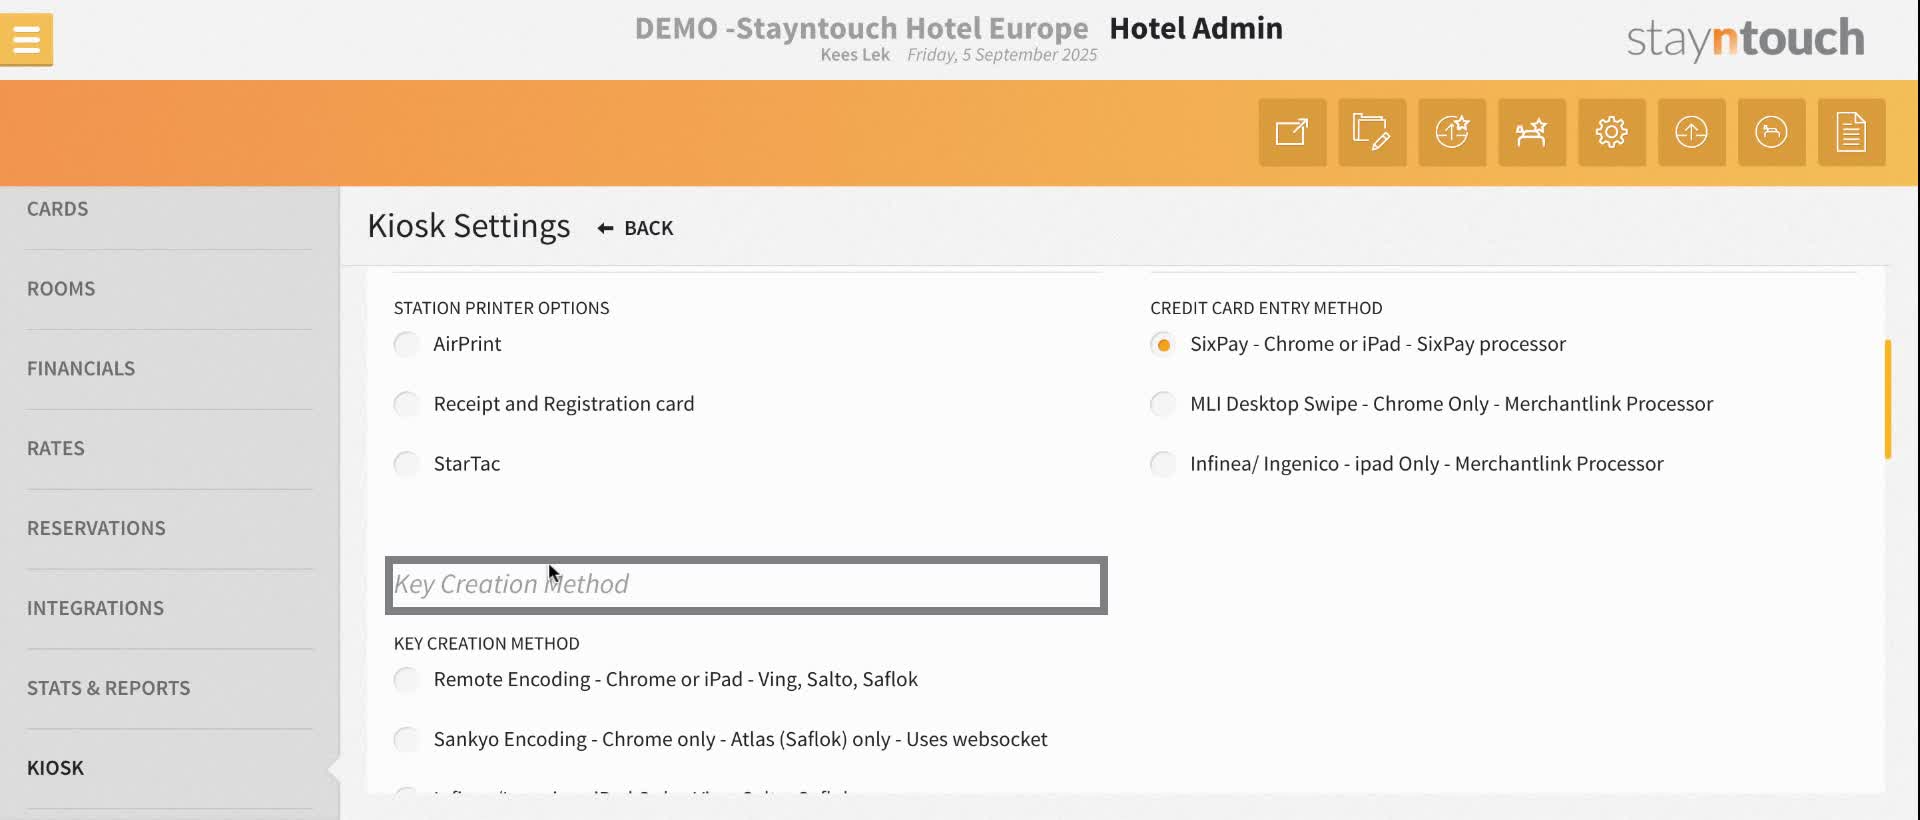
Task: Click the Key Creation Method field
Action: point(746,585)
